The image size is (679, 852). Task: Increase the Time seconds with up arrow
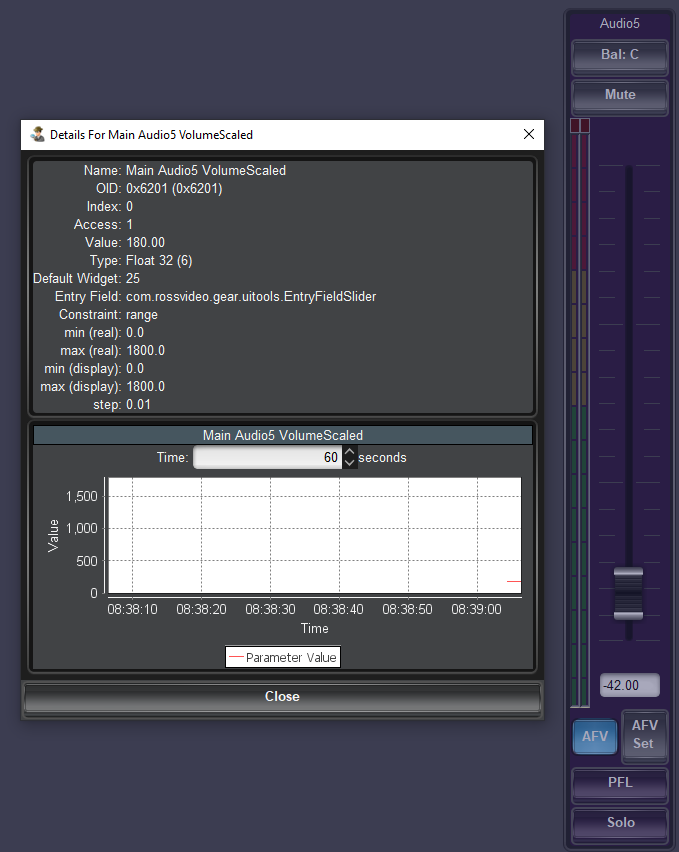[x=349, y=452]
